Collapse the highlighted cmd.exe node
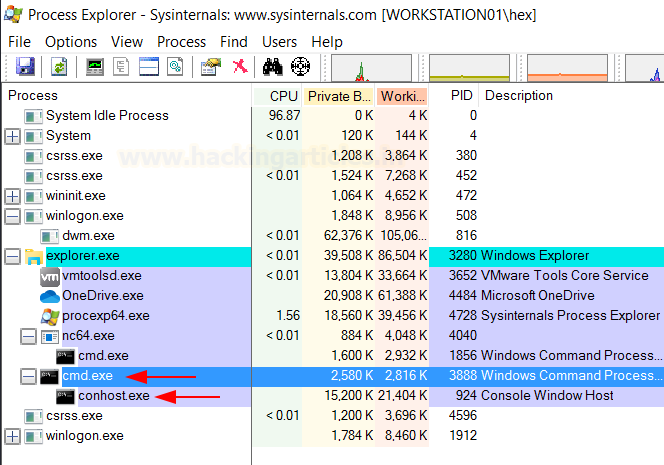Image resolution: width=664 pixels, height=465 pixels. coord(28,376)
